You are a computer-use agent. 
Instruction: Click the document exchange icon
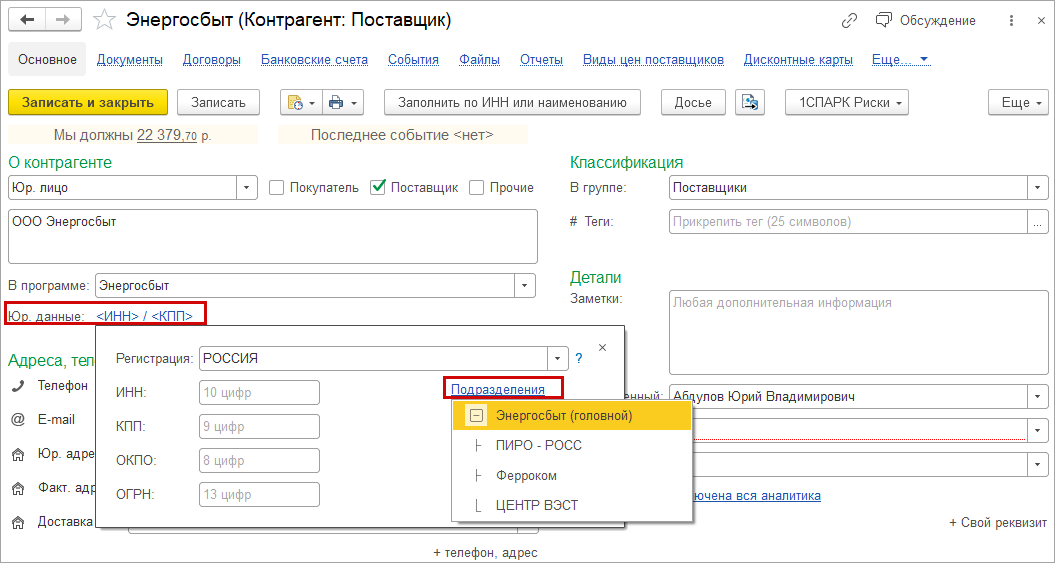click(750, 102)
